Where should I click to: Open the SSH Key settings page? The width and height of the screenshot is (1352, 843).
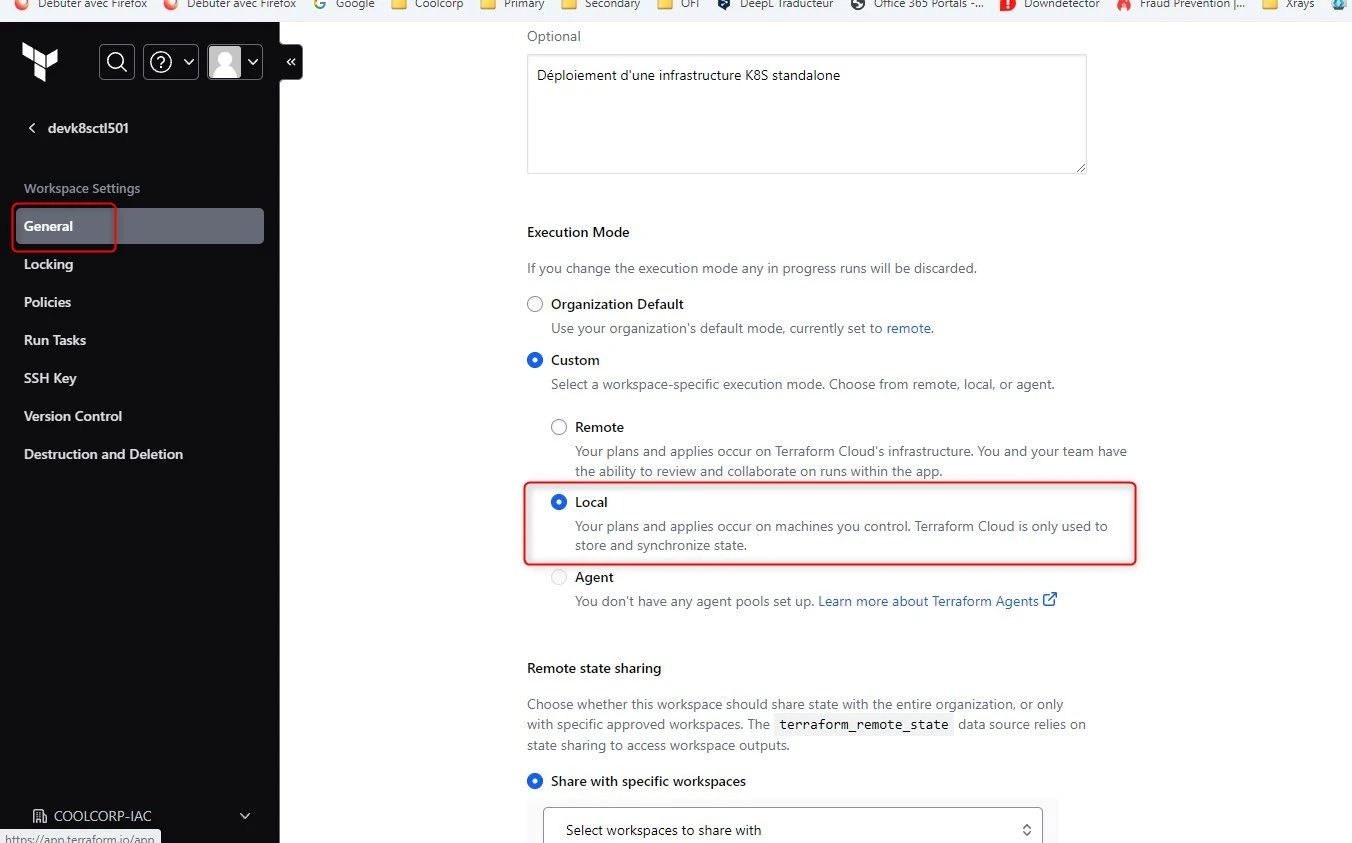(50, 378)
